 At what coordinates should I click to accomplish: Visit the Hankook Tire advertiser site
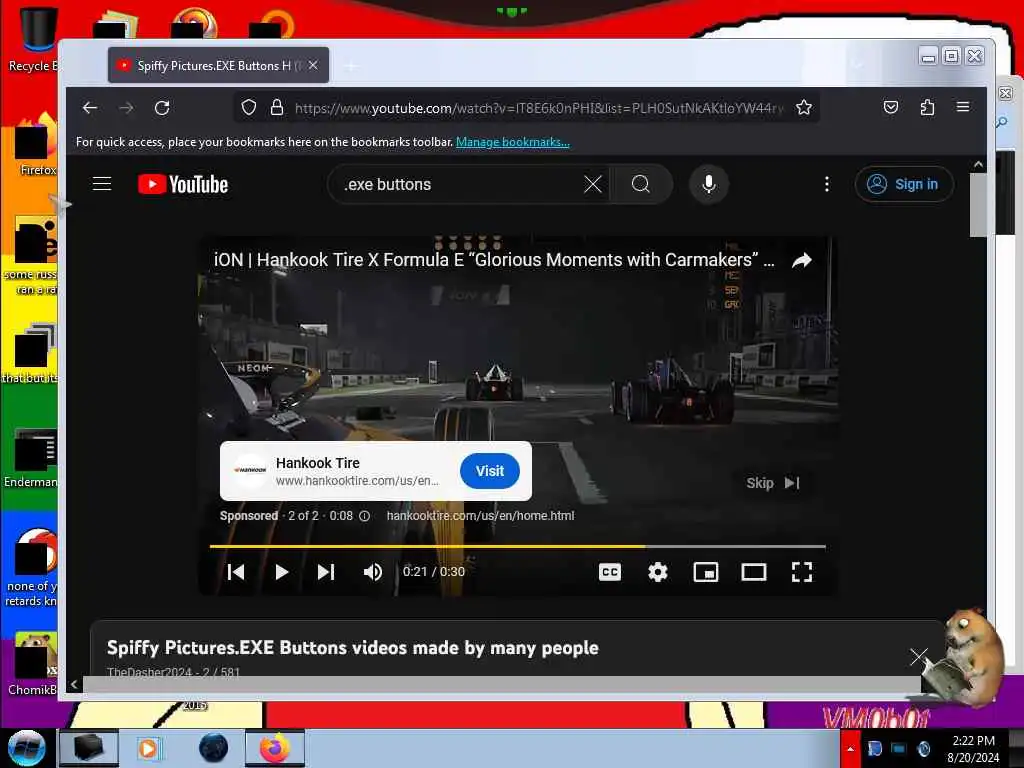click(490, 471)
